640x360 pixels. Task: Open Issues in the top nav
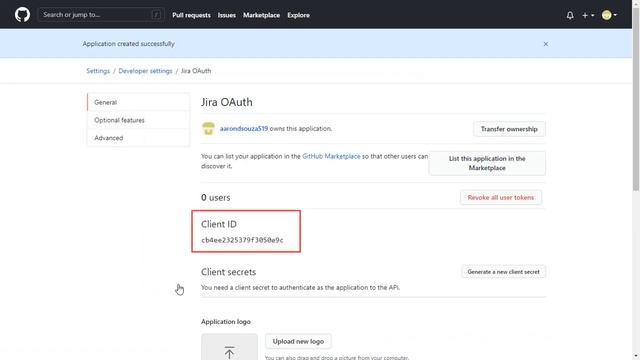tap(227, 15)
